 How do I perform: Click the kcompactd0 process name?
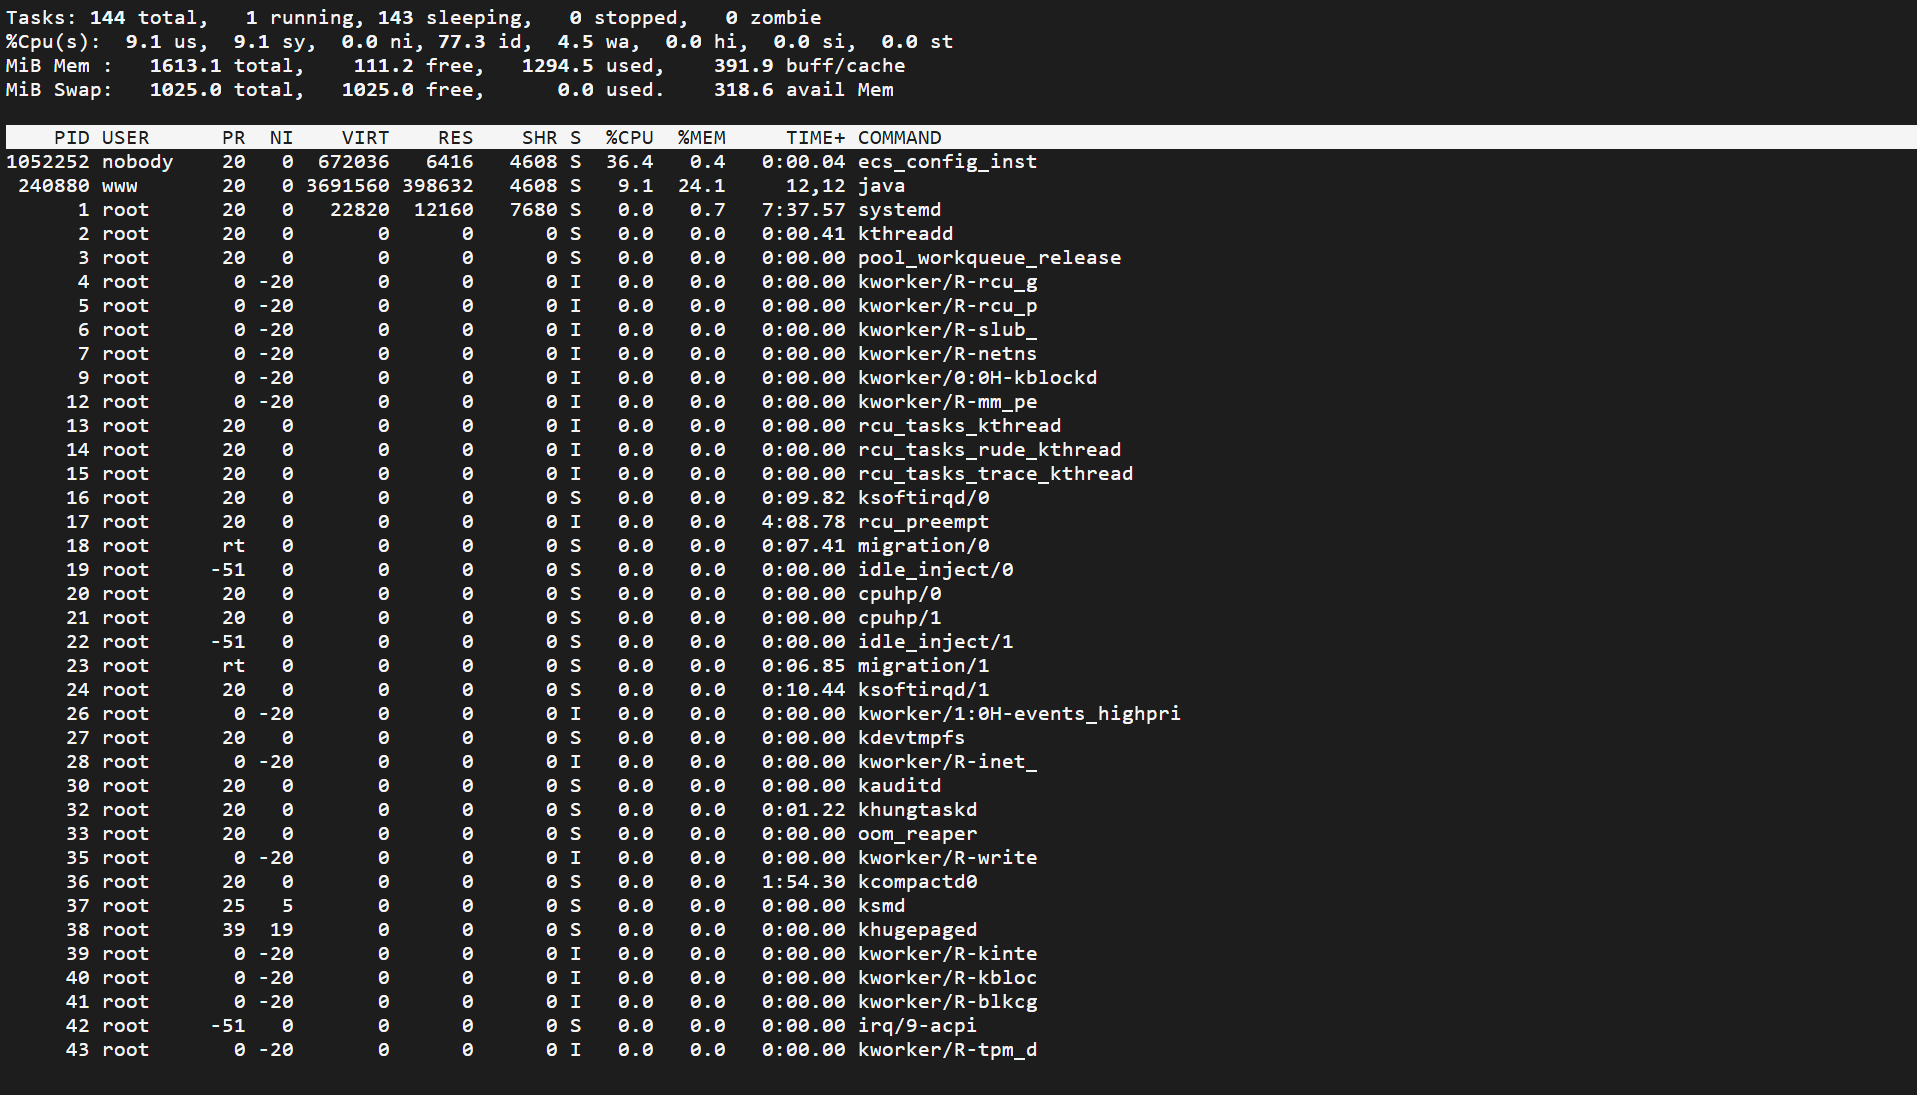(917, 882)
